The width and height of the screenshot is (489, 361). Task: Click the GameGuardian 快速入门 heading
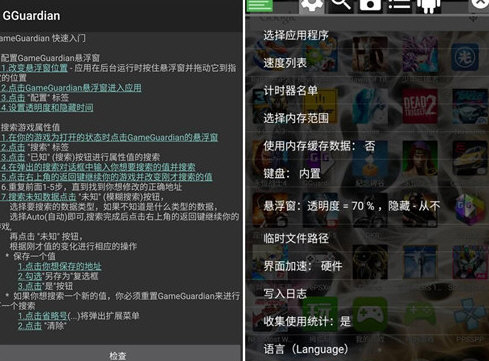43,38
